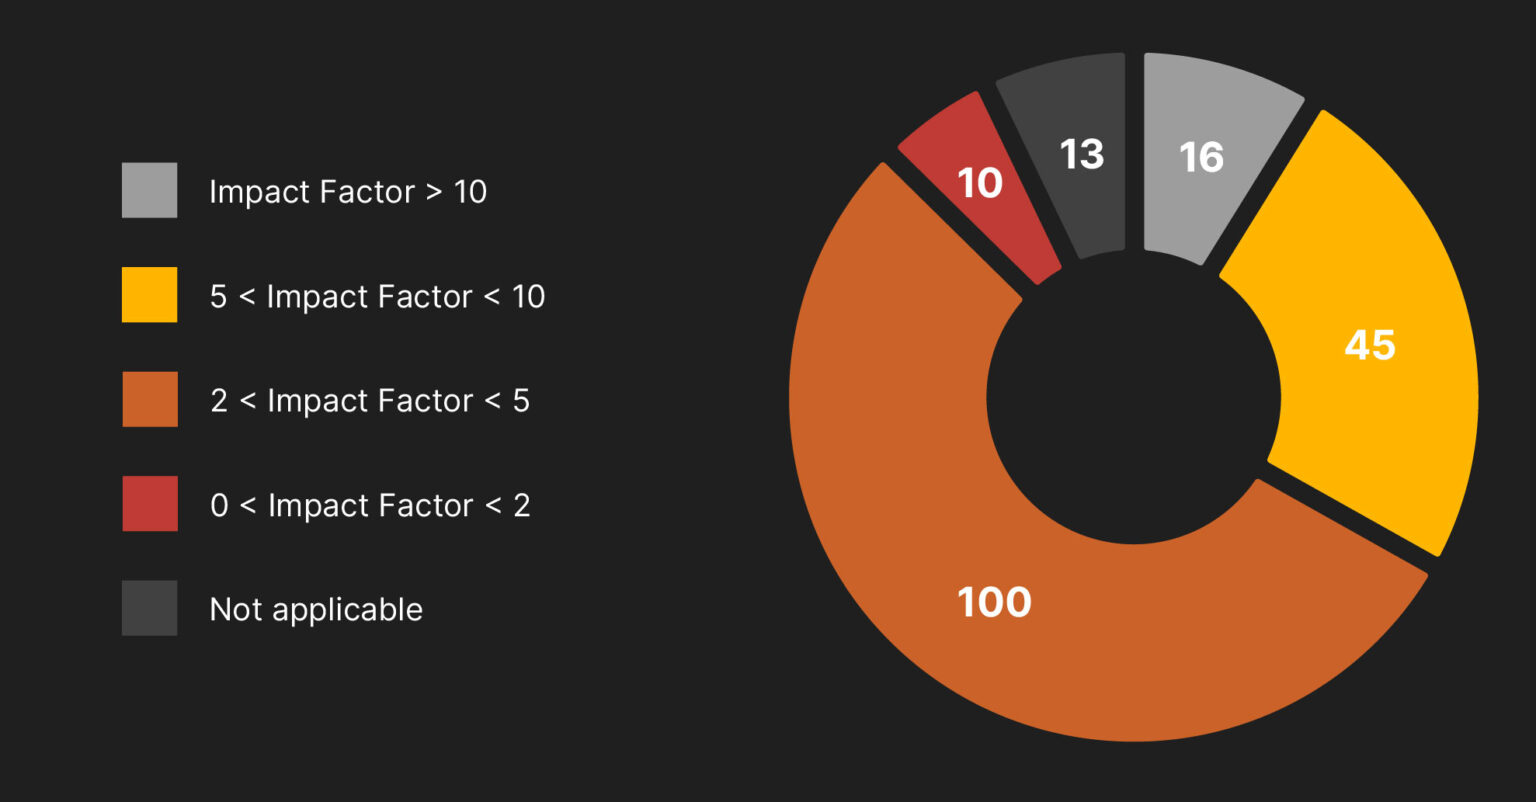Select the "5 < Impact Factor < 10" legend label
1536x802 pixels.
377,296
